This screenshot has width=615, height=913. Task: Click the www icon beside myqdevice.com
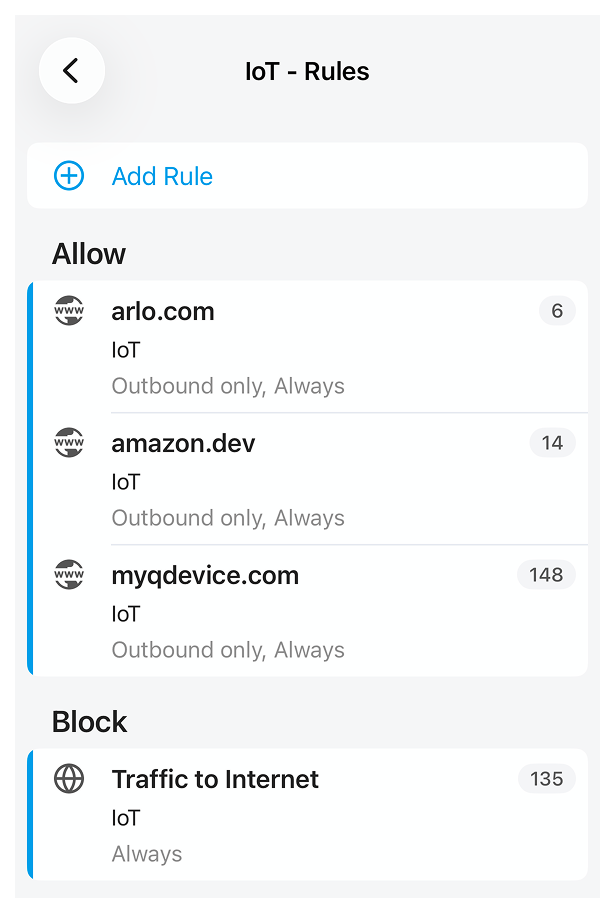pos(69,575)
